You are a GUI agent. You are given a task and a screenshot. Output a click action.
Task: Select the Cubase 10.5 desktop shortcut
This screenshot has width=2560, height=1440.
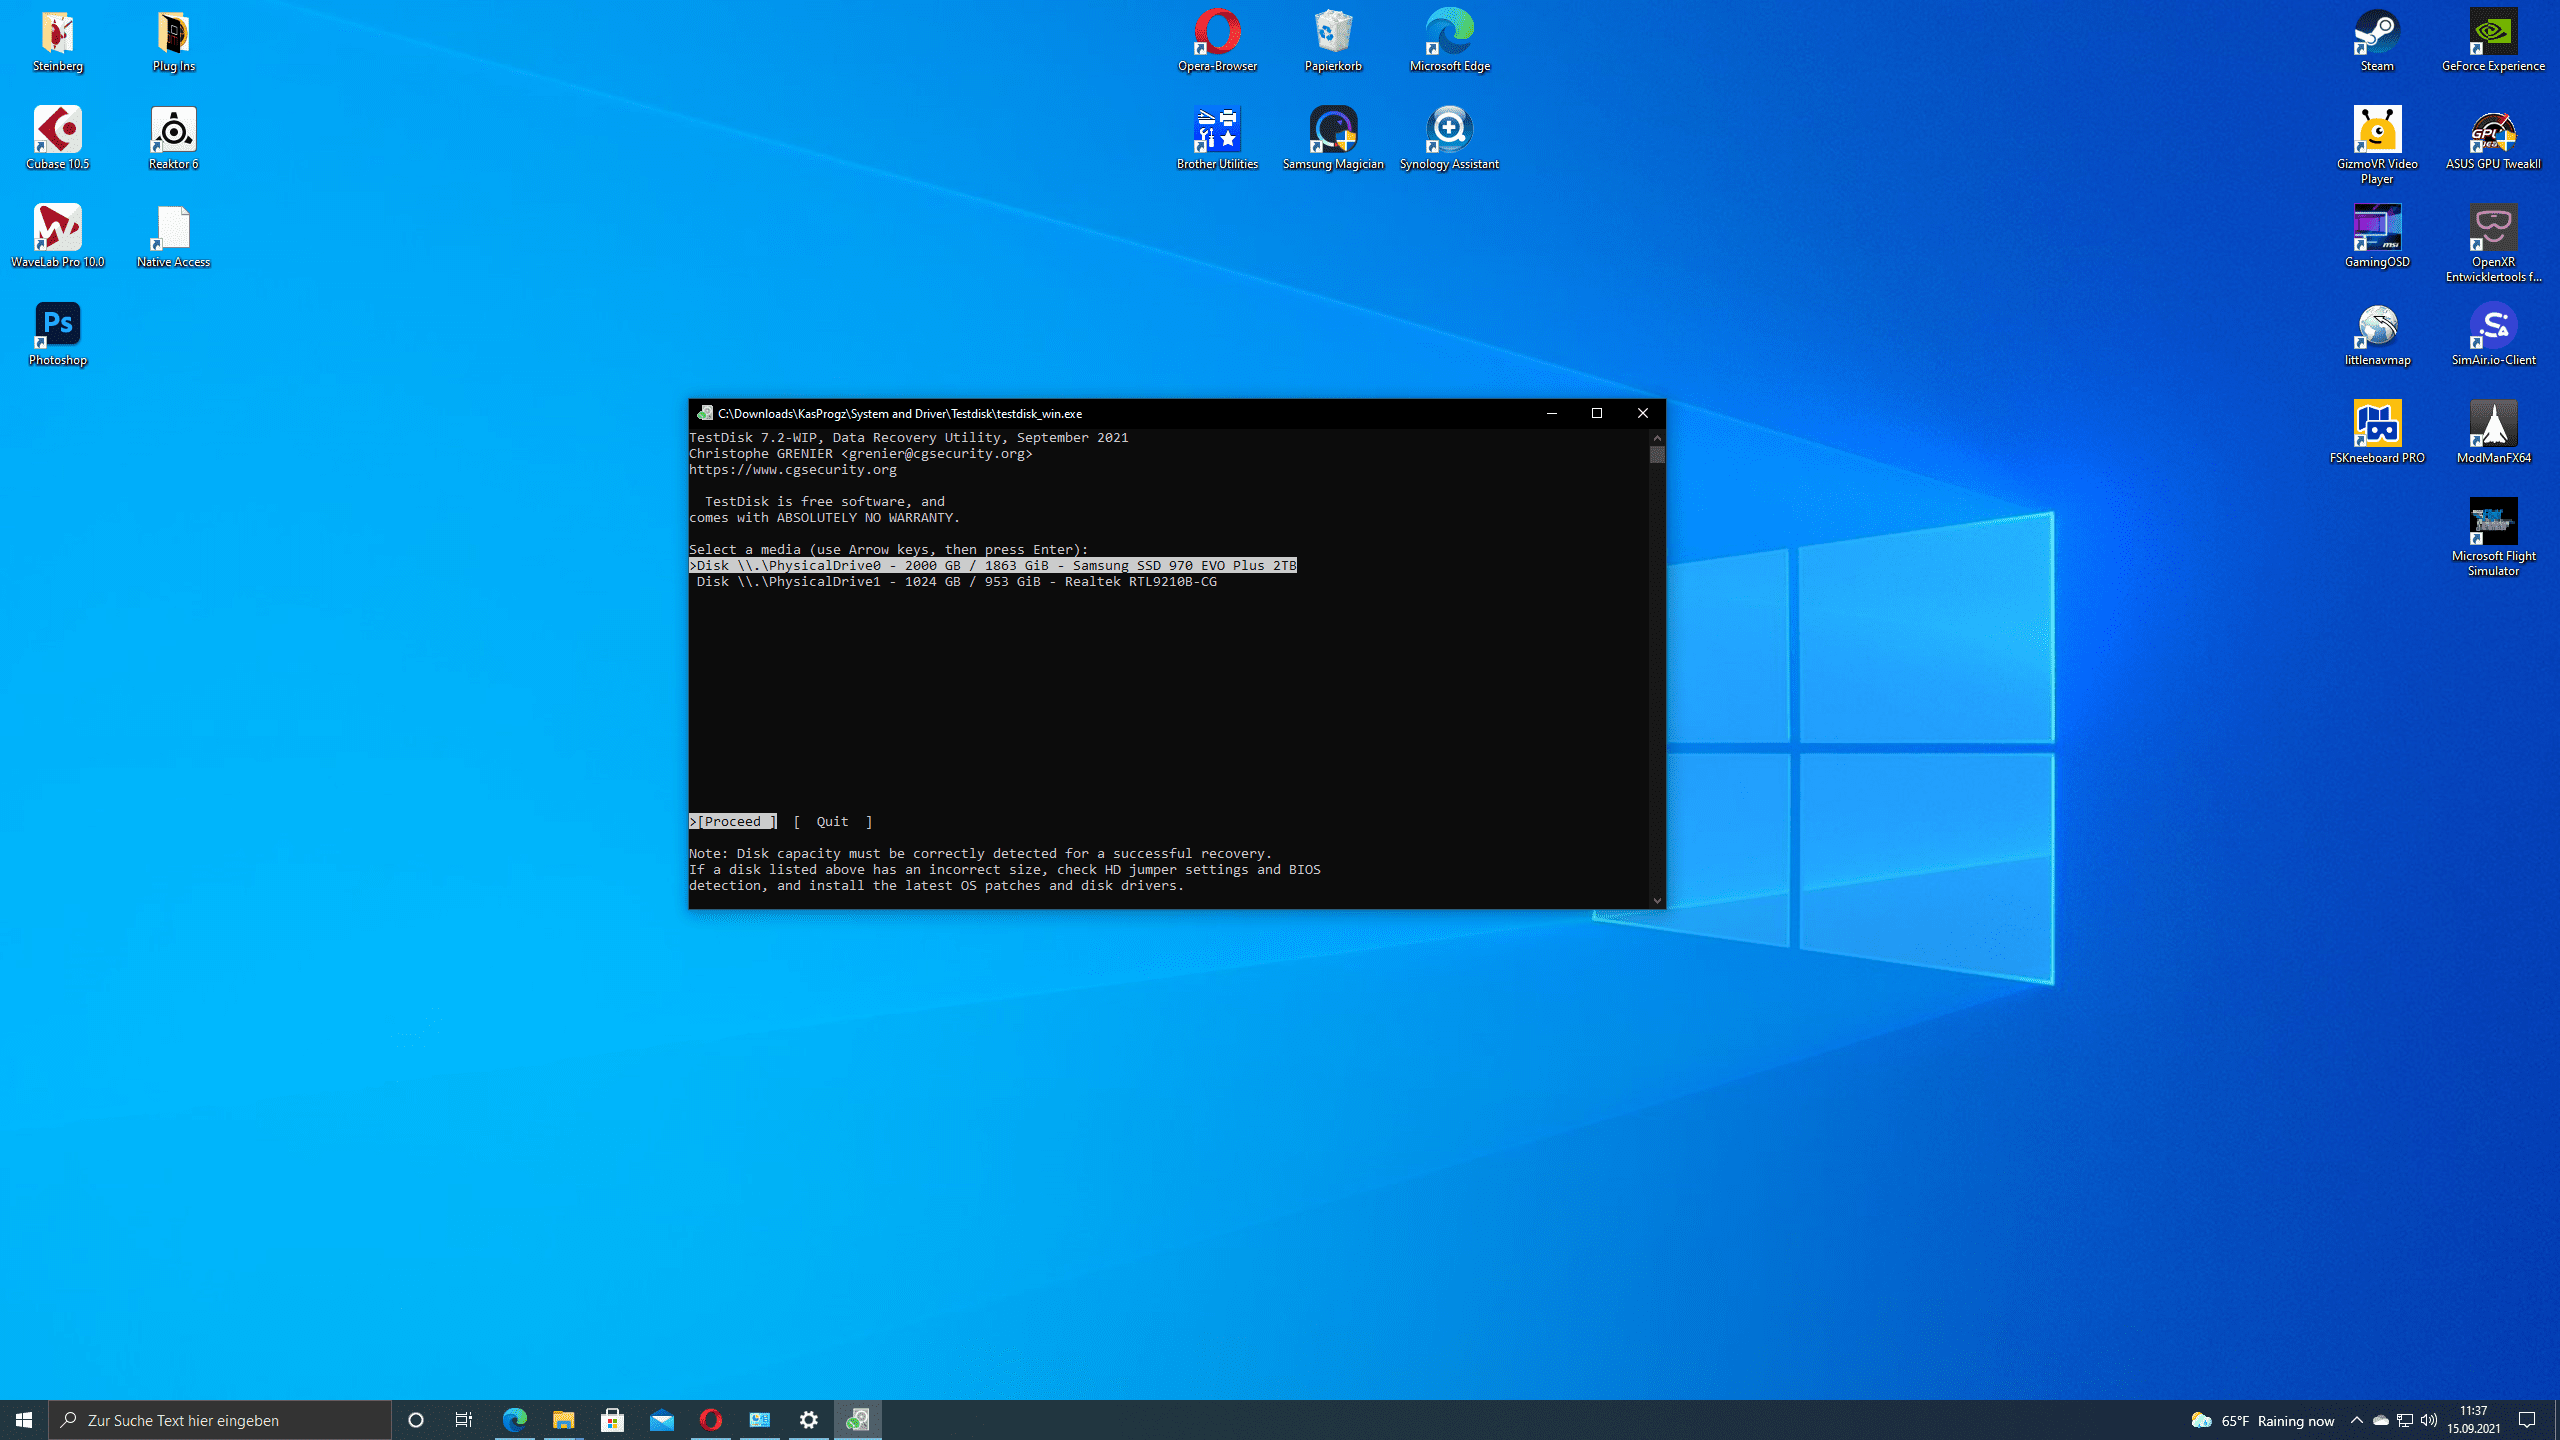click(x=58, y=139)
